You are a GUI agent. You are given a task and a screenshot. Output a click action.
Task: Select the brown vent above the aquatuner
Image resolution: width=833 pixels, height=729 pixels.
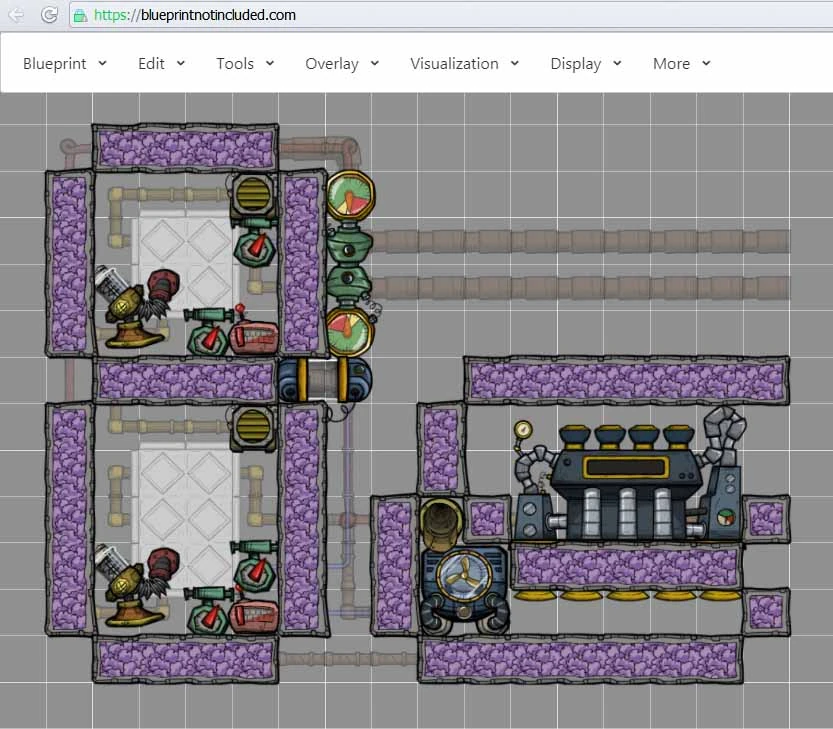441,523
